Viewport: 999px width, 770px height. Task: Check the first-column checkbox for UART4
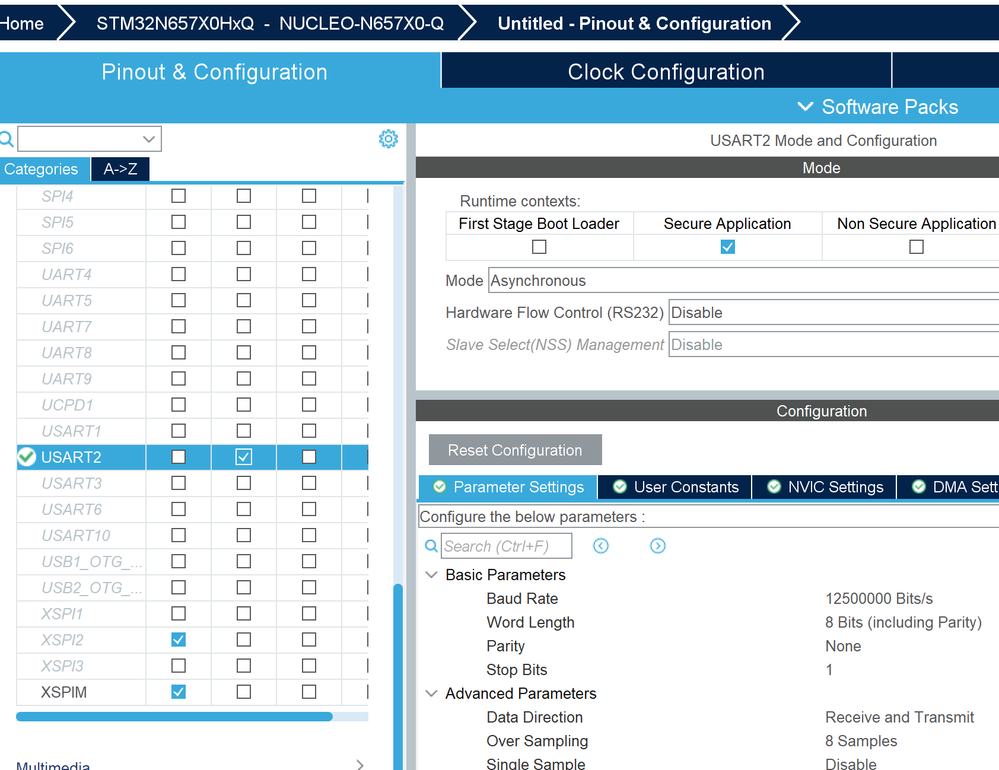[178, 274]
